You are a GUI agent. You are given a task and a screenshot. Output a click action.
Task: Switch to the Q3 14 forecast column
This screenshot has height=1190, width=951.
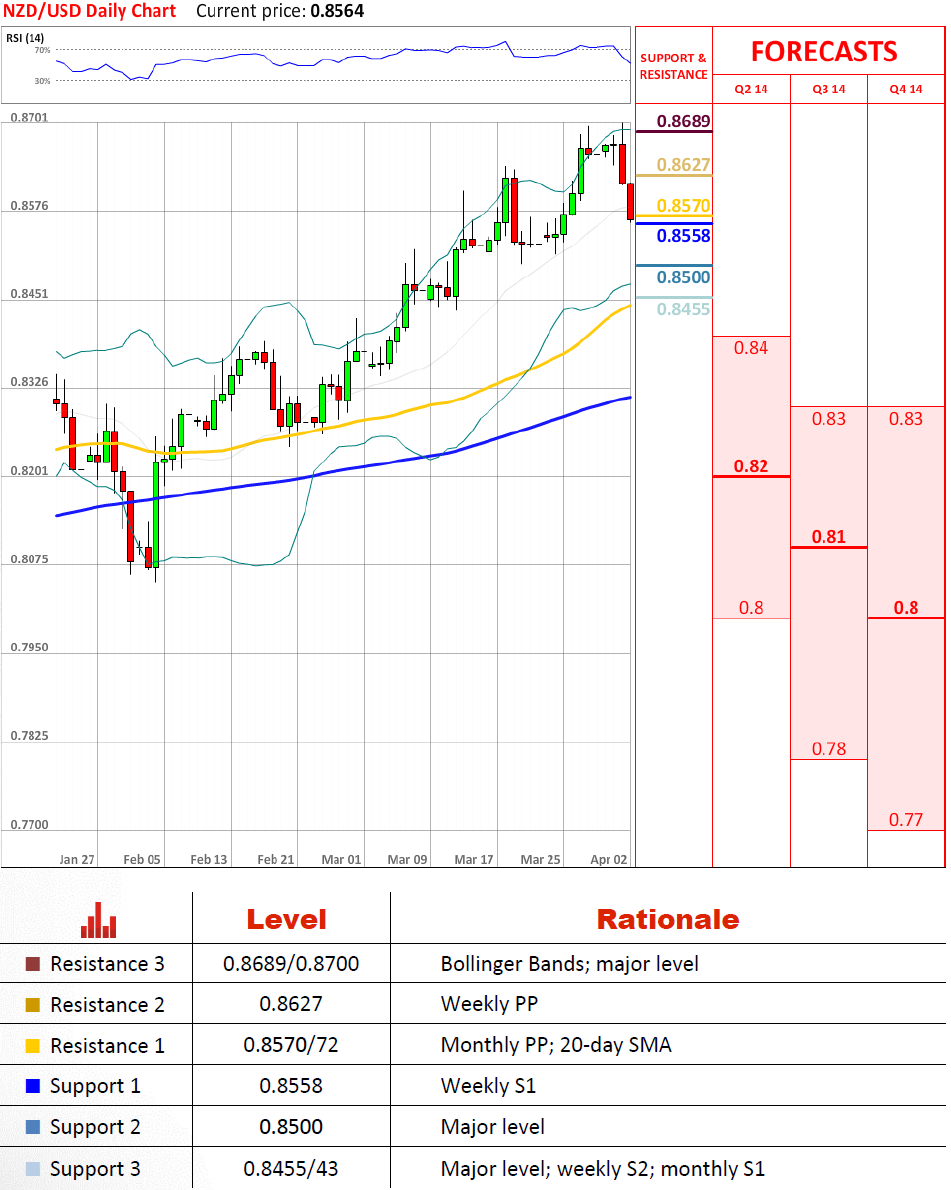tap(829, 89)
